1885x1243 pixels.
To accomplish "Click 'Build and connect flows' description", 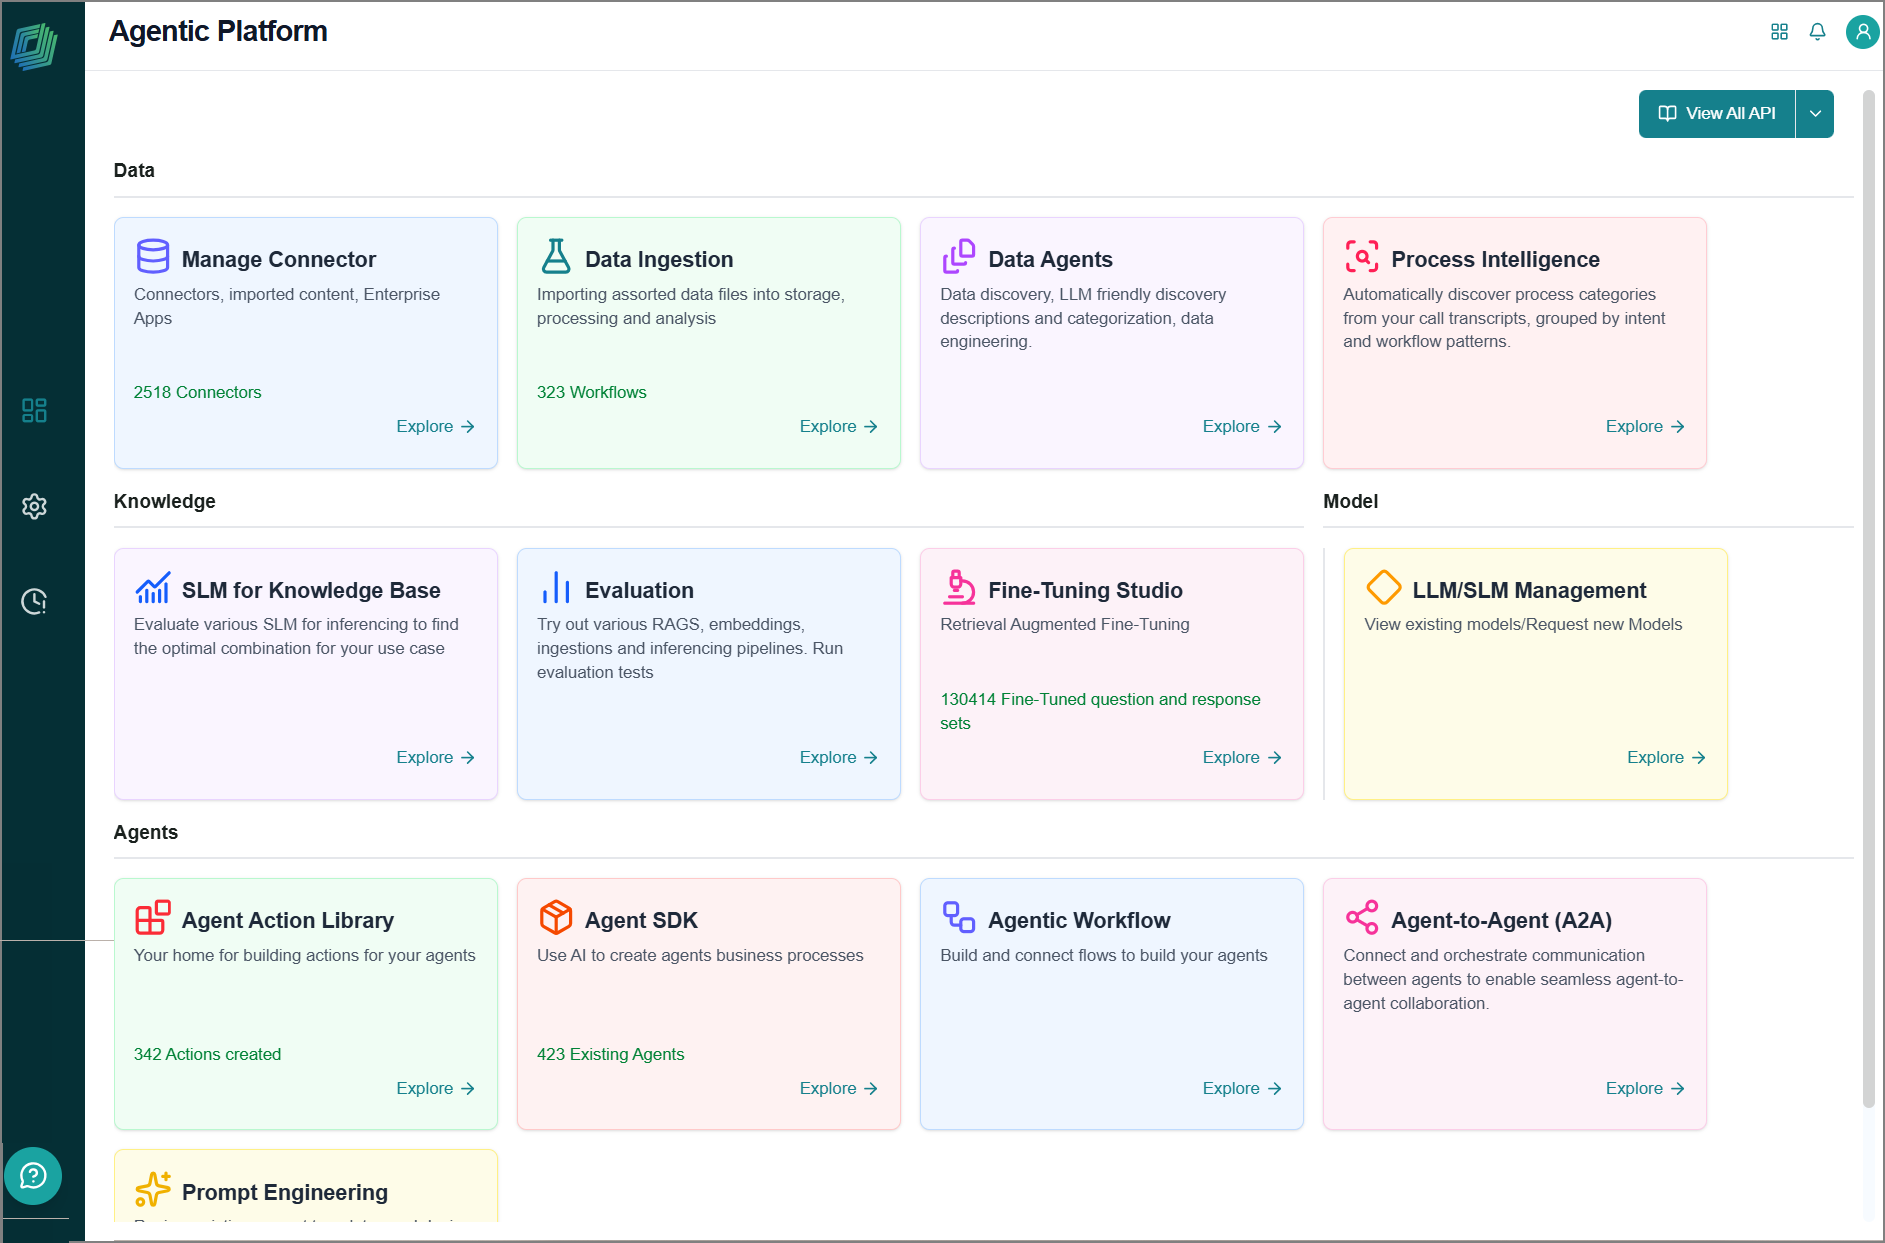I will (x=1103, y=955).
